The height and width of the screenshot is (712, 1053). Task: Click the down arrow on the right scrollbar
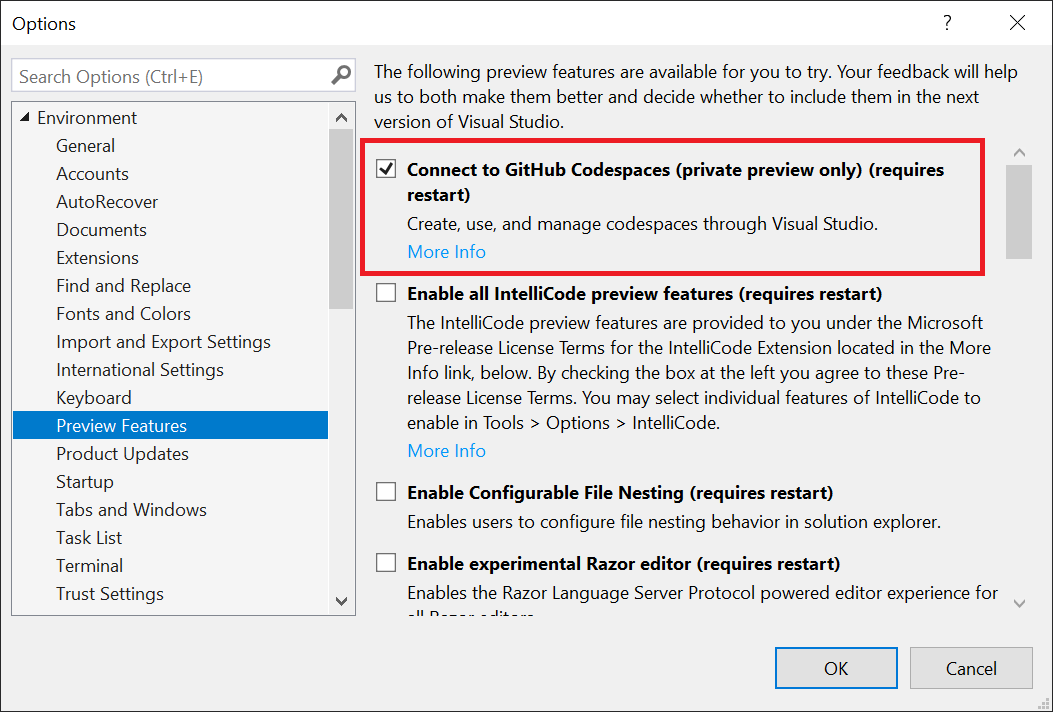pyautogui.click(x=1020, y=603)
